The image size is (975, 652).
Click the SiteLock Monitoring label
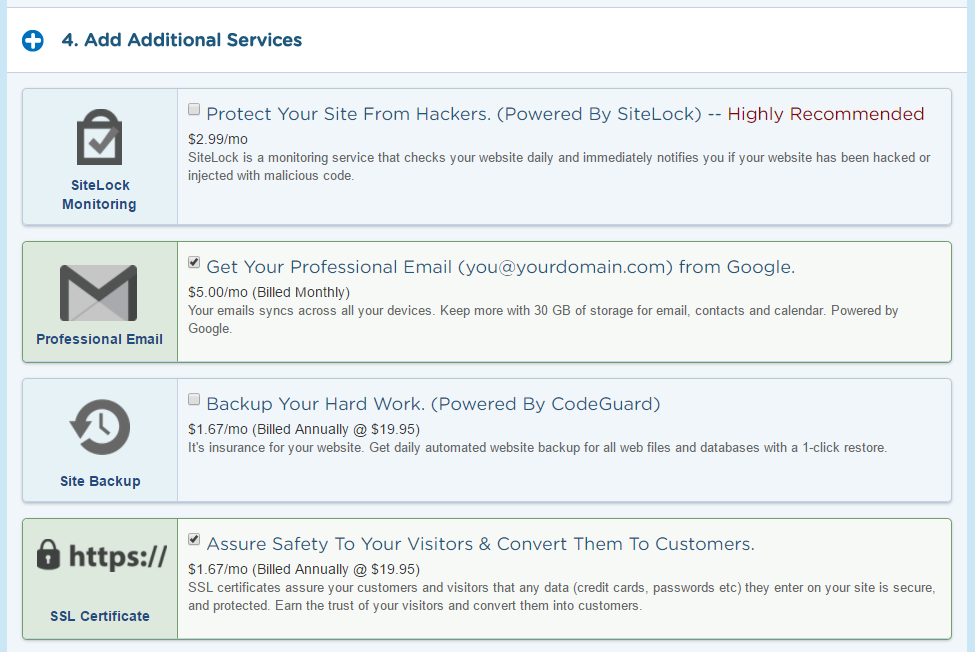click(x=99, y=195)
